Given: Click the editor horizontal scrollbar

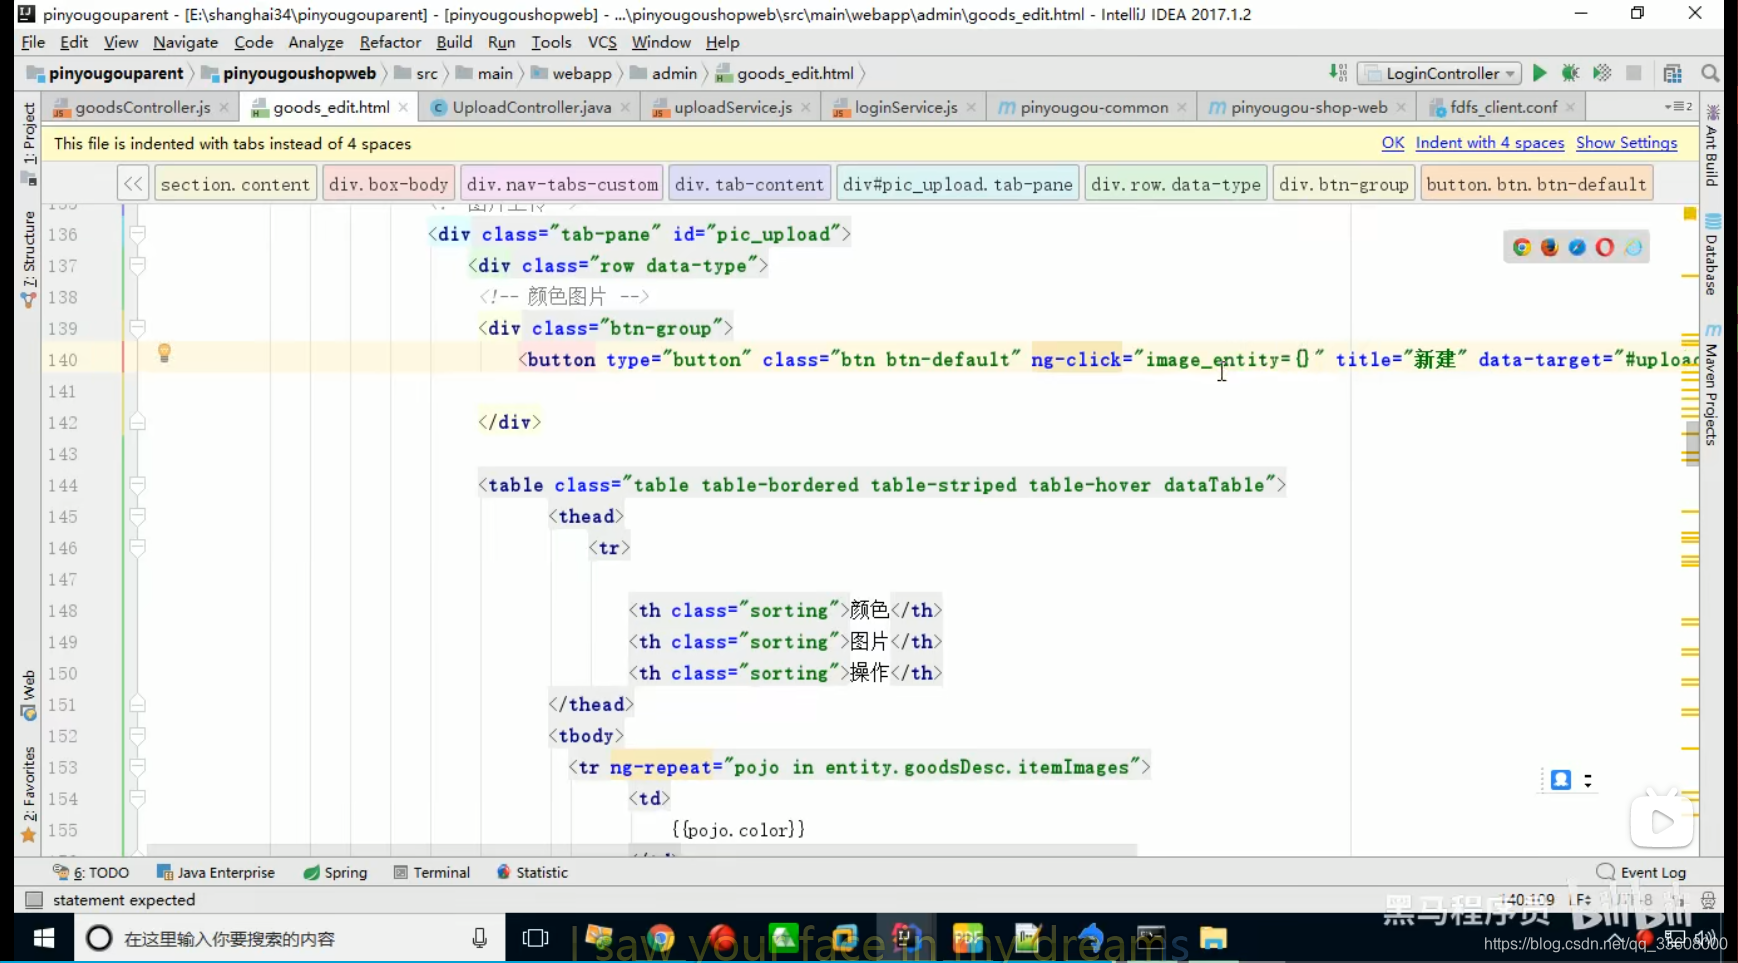Looking at the screenshot, I should pos(640,850).
